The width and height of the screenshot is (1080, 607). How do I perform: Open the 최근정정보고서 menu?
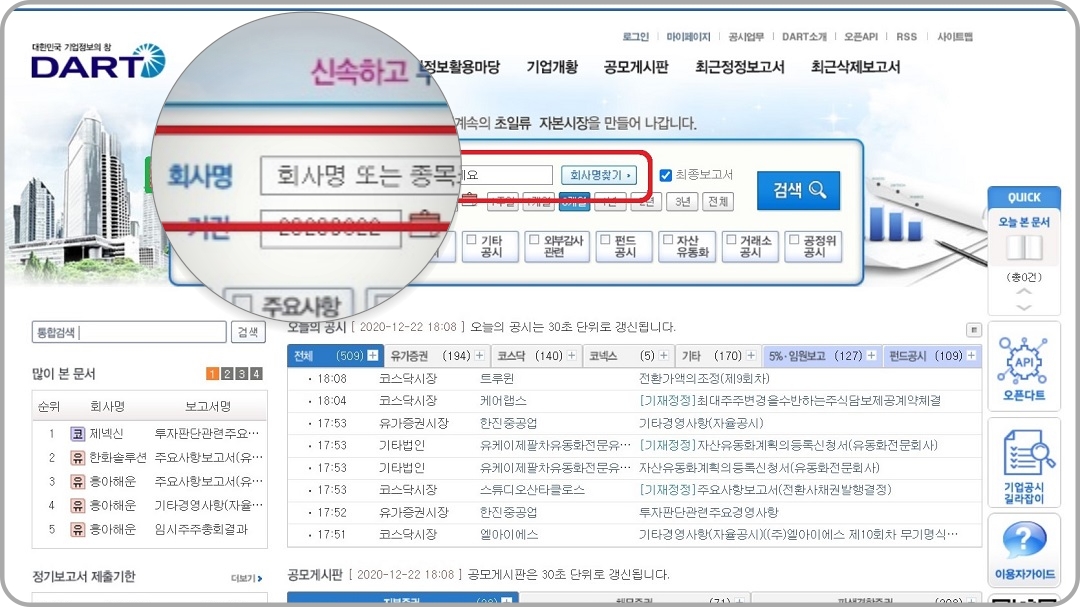point(740,67)
